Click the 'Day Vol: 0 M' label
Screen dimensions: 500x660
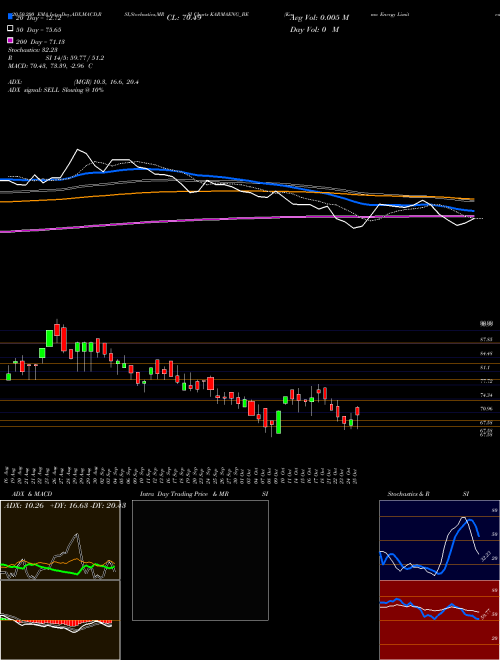click(314, 29)
